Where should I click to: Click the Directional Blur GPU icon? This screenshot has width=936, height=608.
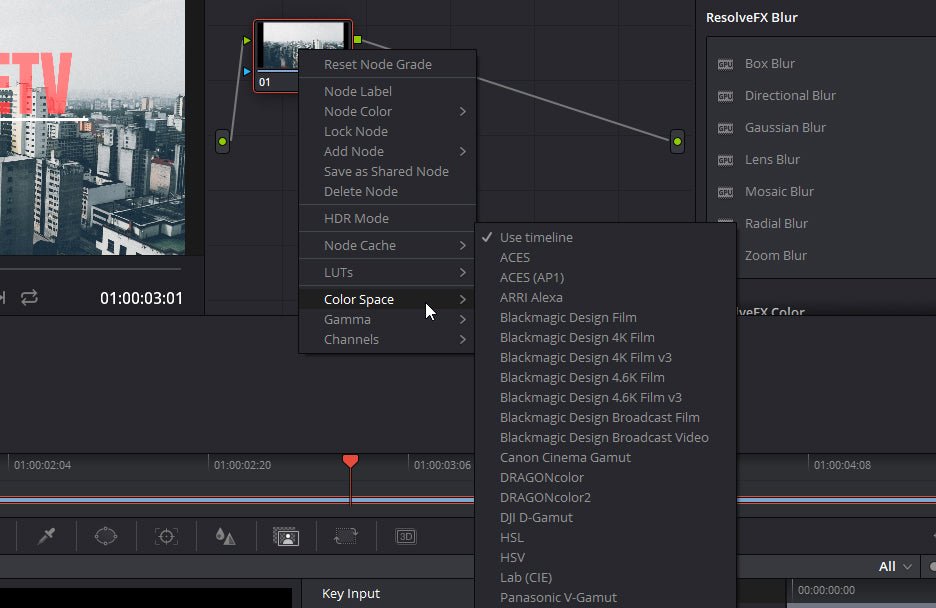click(x=725, y=96)
